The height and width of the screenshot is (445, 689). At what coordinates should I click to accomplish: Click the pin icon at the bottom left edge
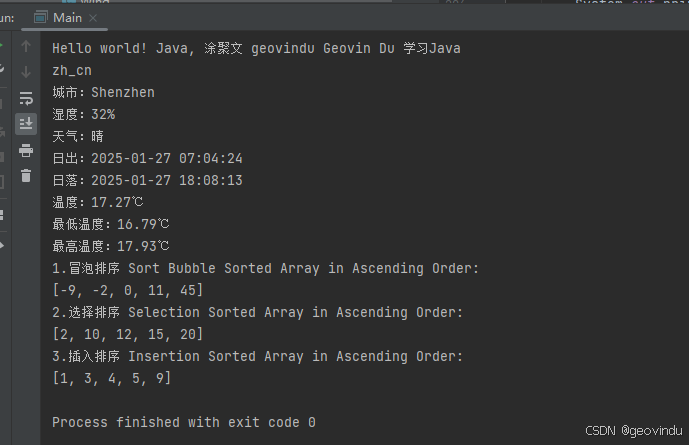point(2,245)
